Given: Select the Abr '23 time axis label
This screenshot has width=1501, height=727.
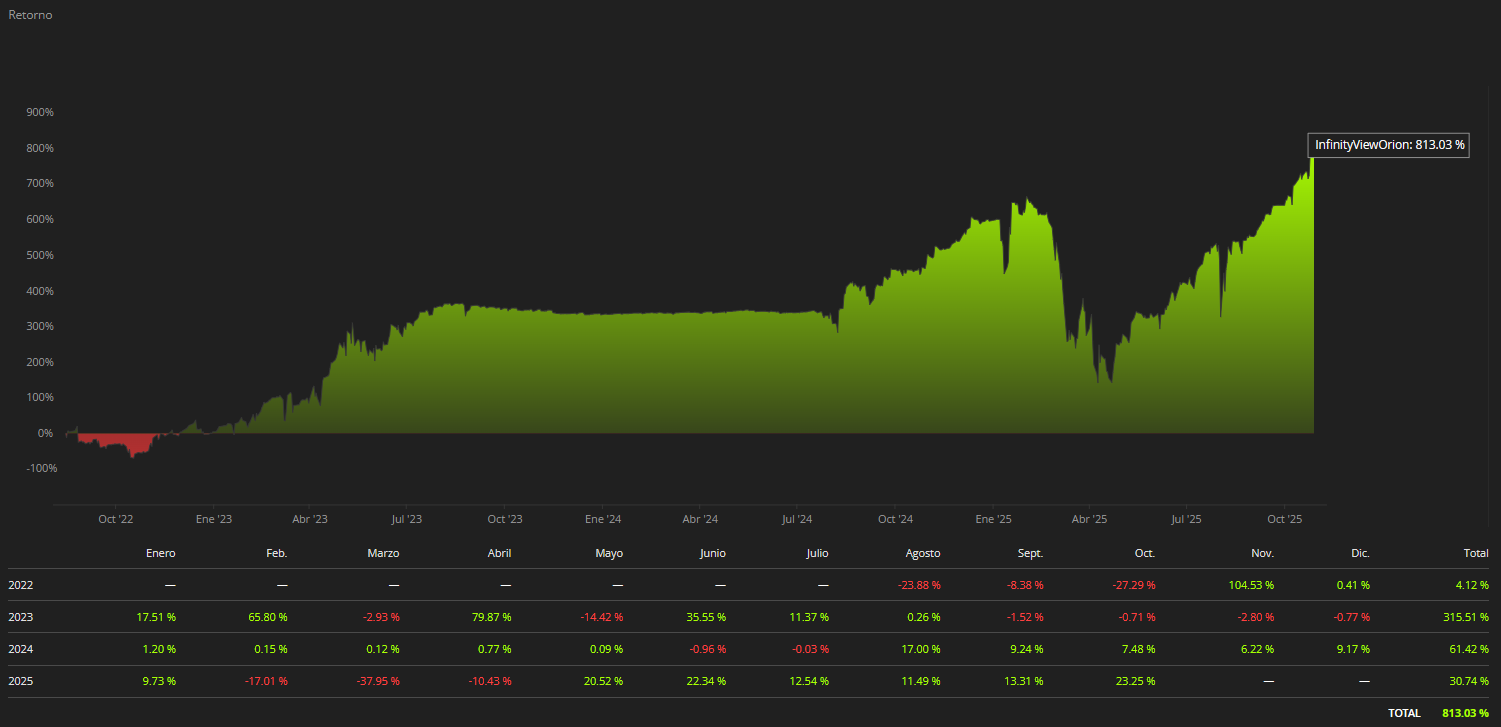Looking at the screenshot, I should pos(310,519).
